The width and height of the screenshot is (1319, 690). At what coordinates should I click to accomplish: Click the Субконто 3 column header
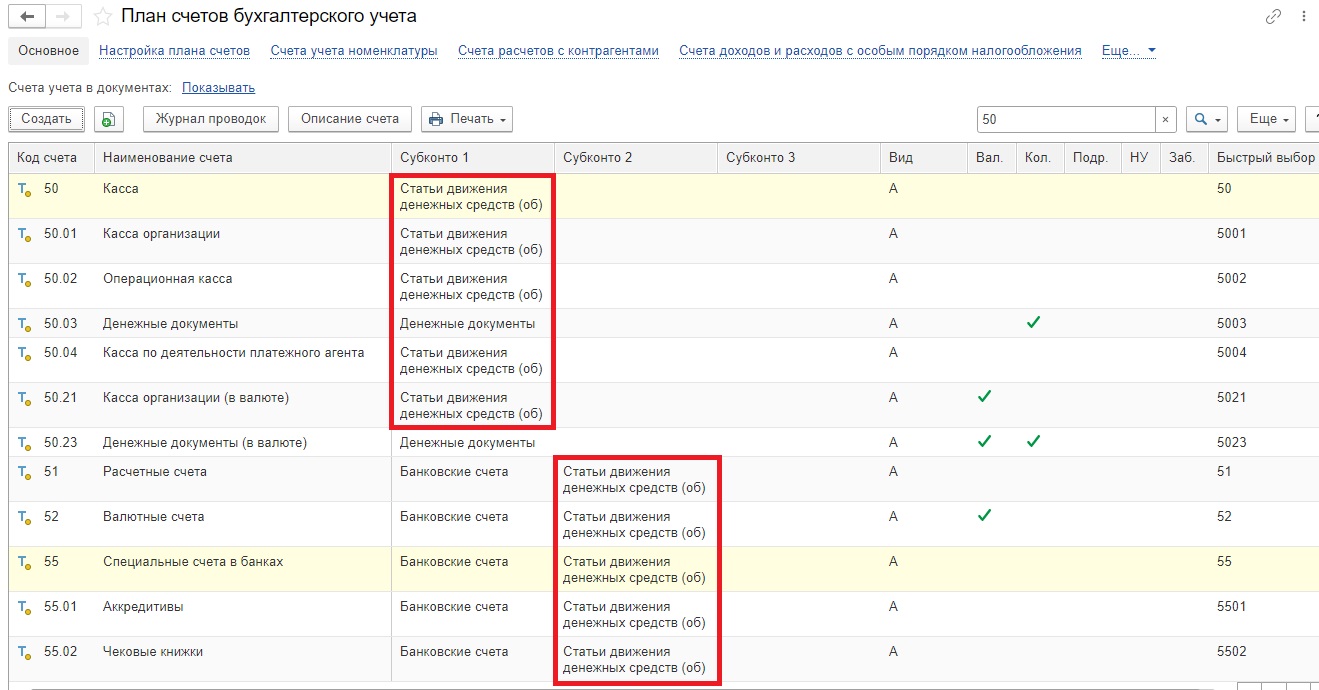pyautogui.click(x=799, y=158)
